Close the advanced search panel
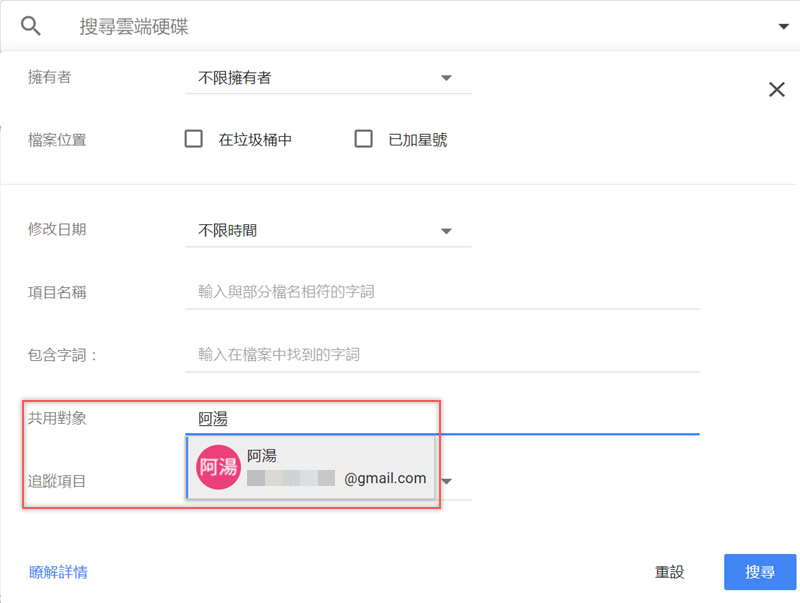This screenshot has width=800, height=603. point(776,90)
